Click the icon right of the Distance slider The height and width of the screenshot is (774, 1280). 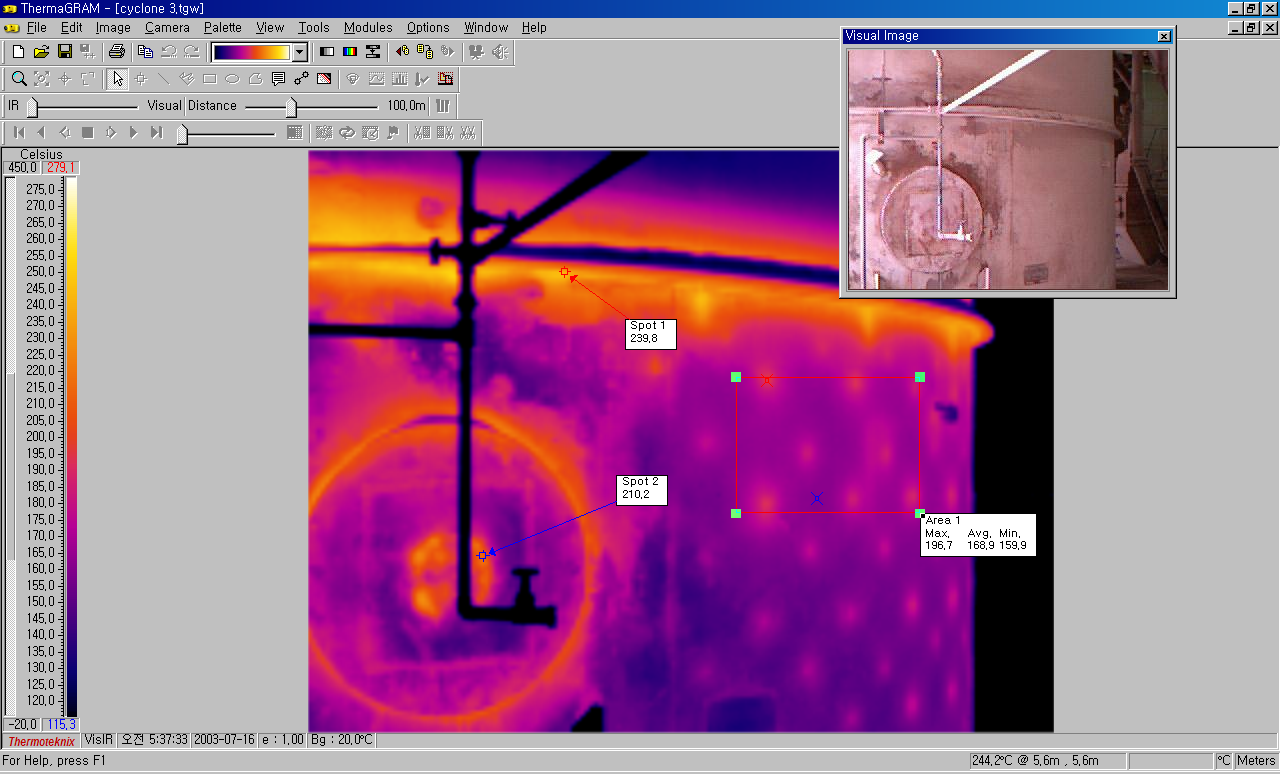[x=443, y=106]
